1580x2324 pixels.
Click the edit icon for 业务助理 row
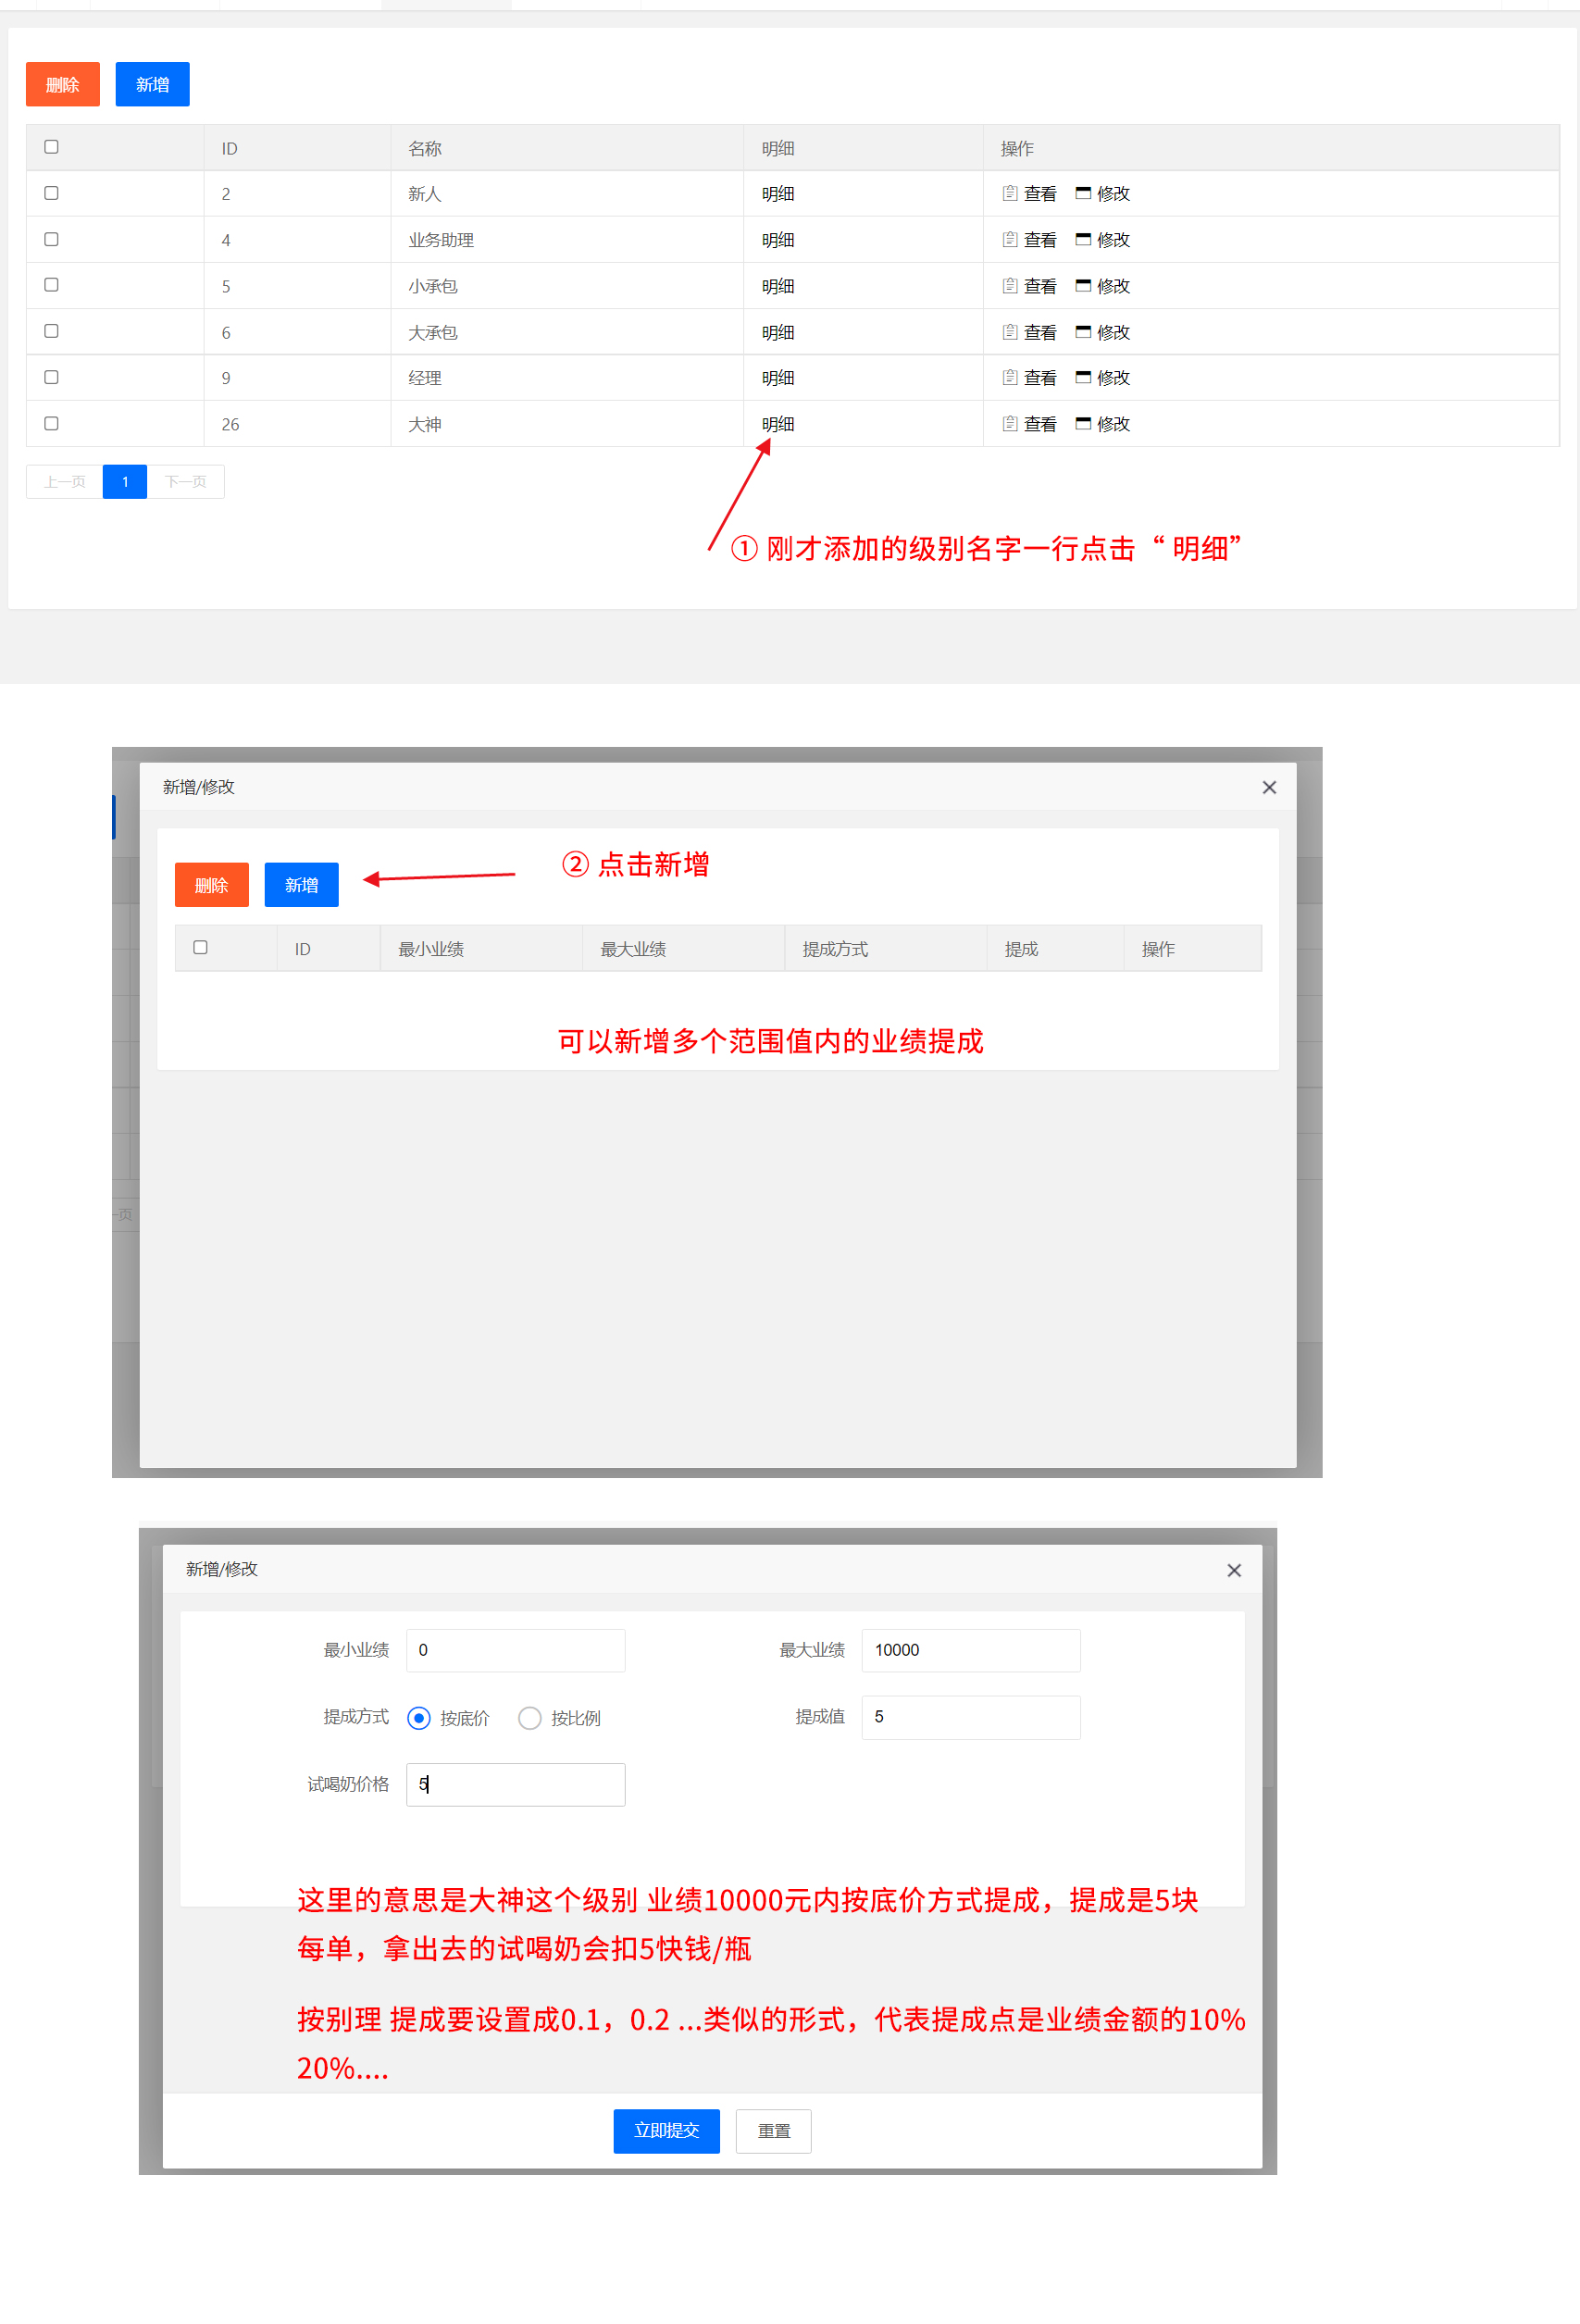click(1083, 239)
